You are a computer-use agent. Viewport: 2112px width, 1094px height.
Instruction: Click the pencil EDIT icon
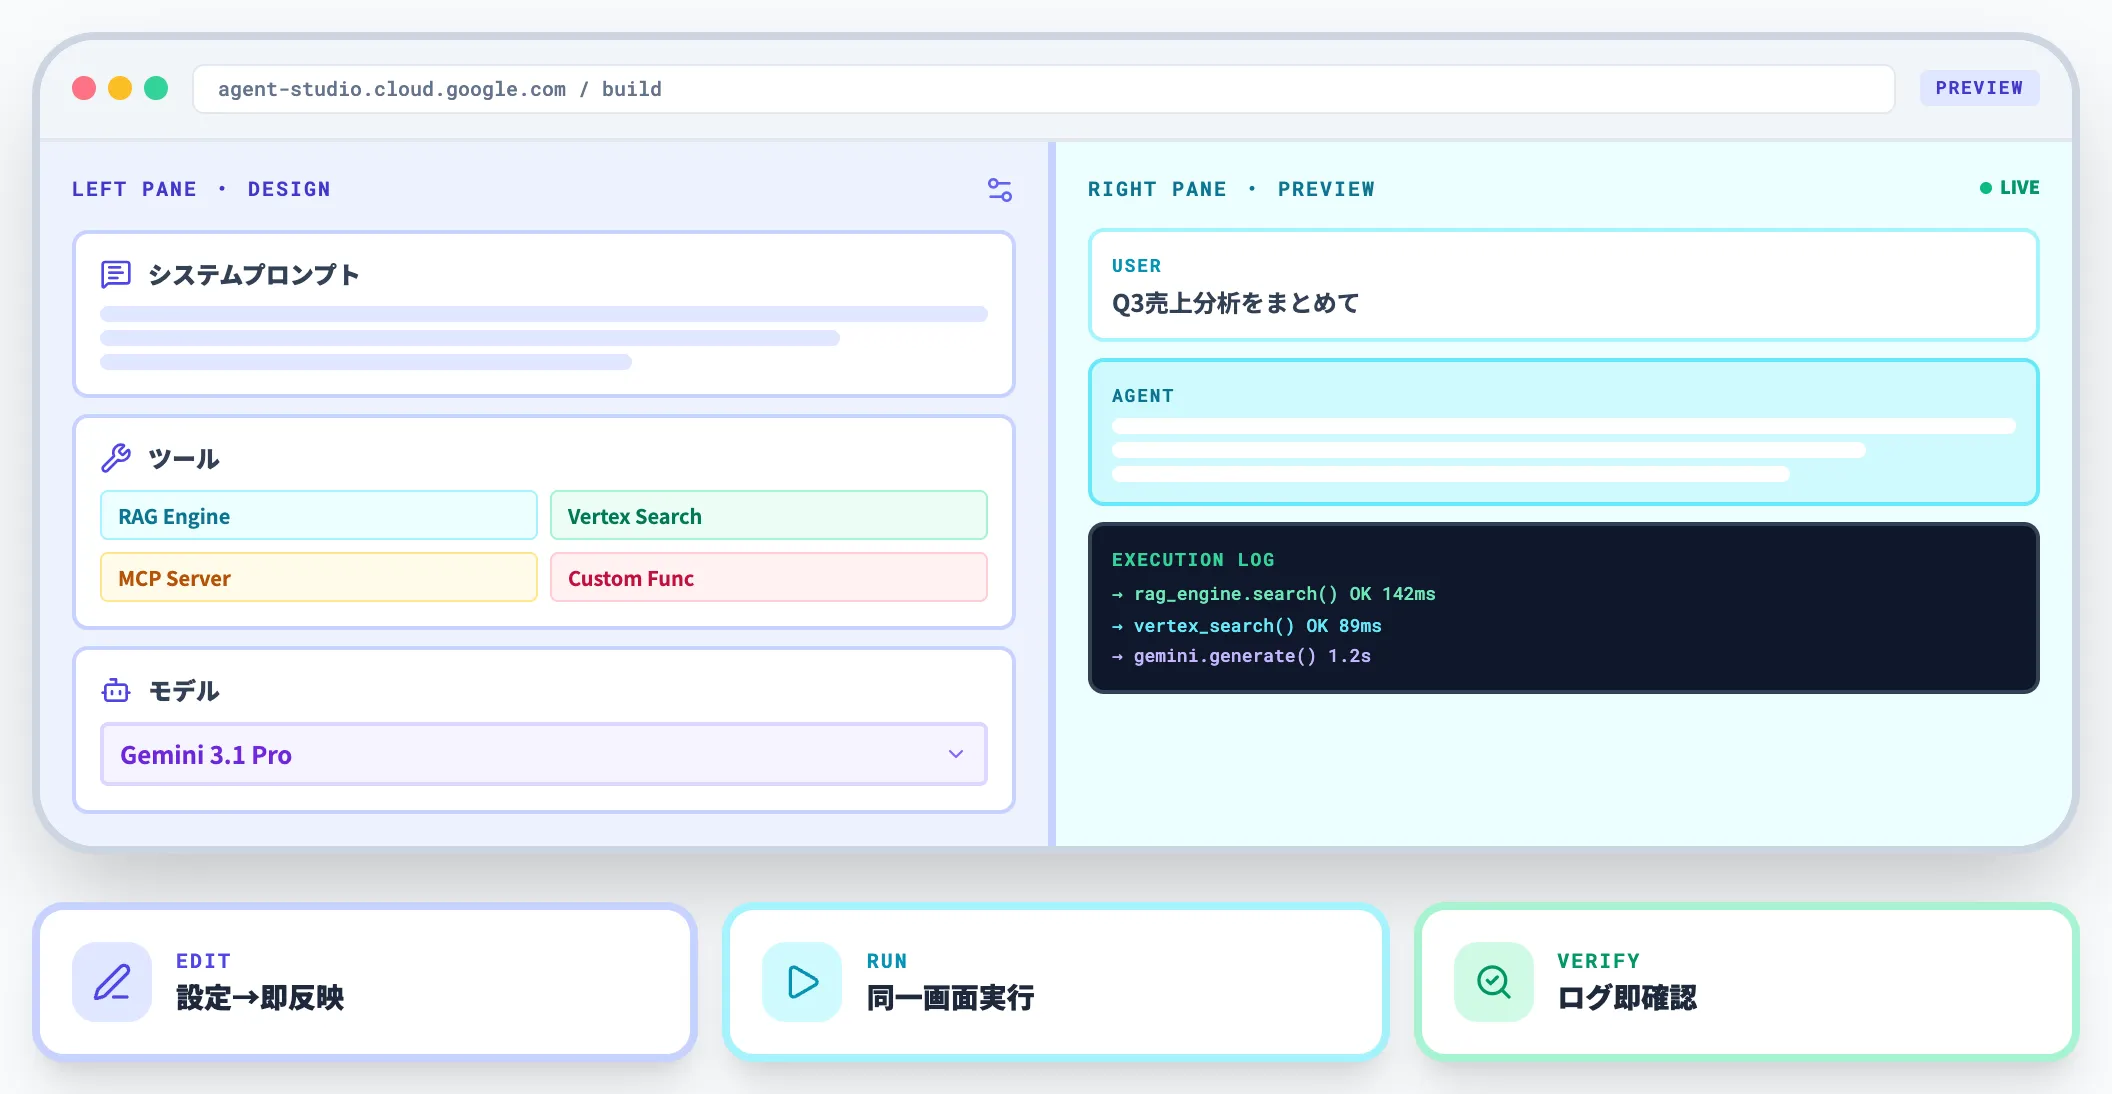112,982
